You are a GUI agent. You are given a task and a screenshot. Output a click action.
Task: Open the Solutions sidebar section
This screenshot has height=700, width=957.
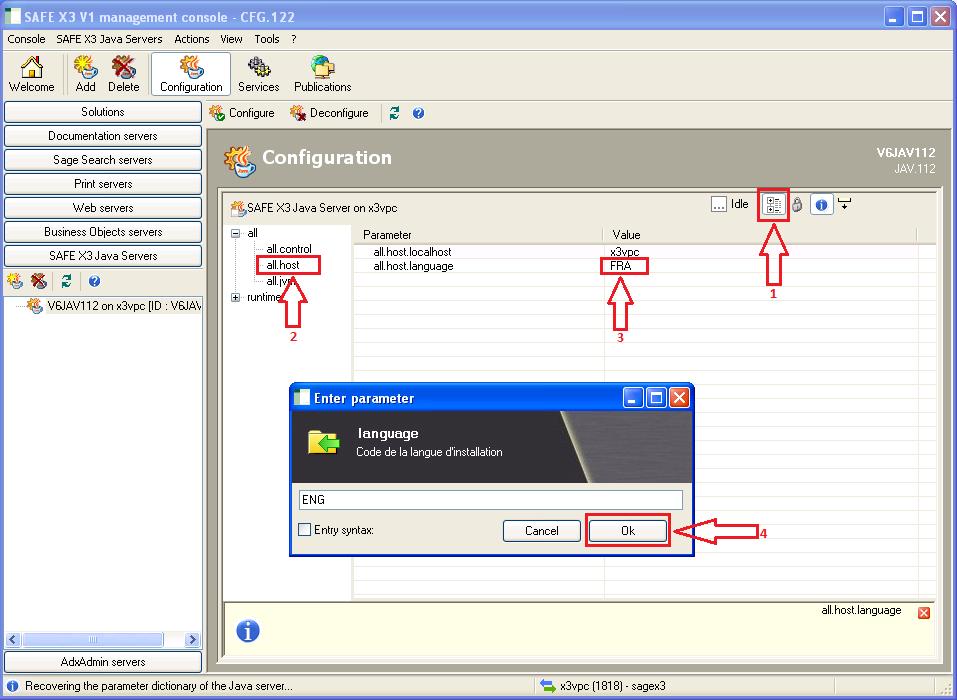click(x=103, y=112)
